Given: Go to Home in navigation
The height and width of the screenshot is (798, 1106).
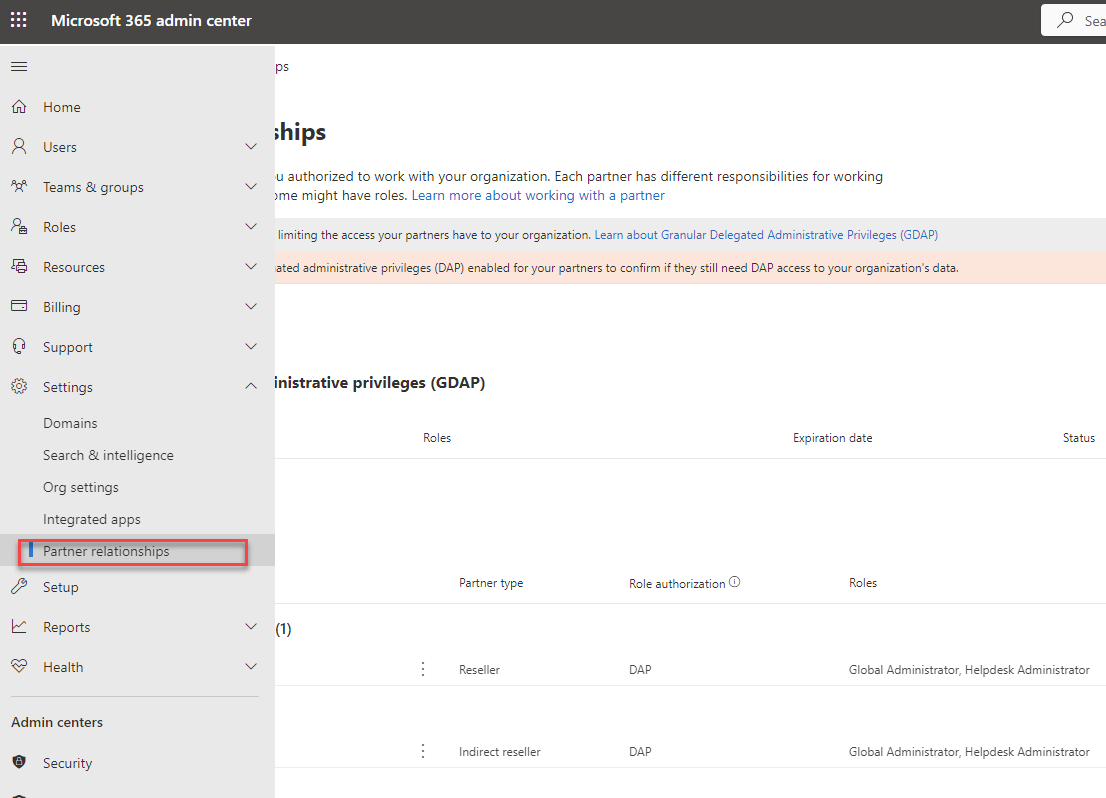Looking at the screenshot, I should point(62,107).
